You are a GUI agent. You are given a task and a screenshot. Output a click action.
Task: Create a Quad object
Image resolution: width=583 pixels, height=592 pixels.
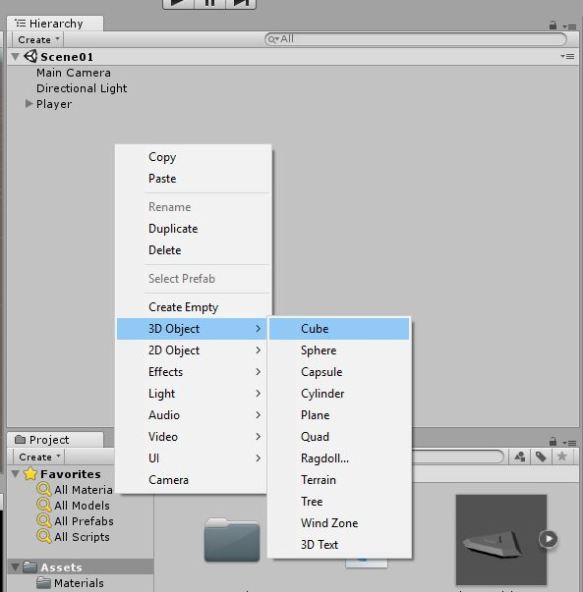tap(339, 437)
